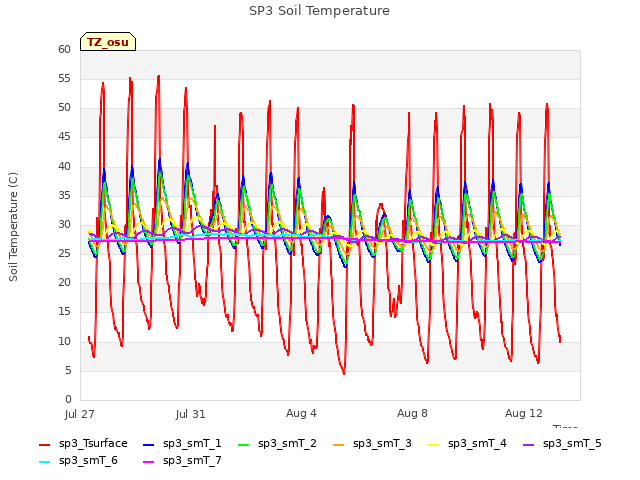Click the Jul 31 x-axis tick label
This screenshot has height=480, width=640.
(x=190, y=414)
